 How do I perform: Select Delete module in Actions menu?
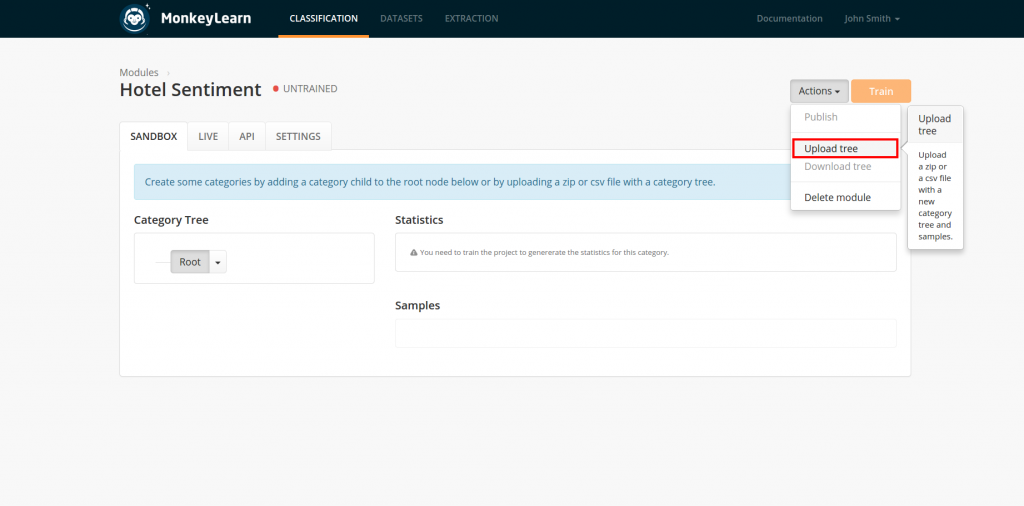pyautogui.click(x=837, y=197)
